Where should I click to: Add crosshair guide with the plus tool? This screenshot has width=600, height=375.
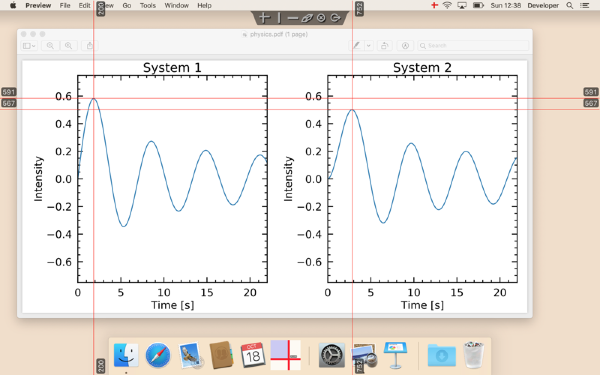click(x=264, y=18)
